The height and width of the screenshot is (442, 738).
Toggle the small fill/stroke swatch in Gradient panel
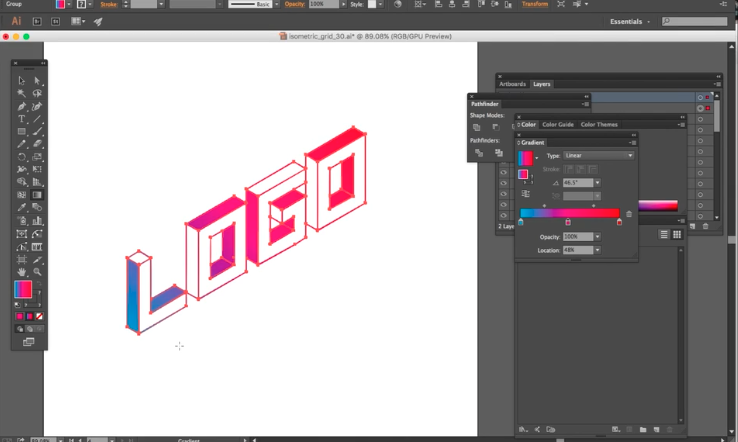(x=523, y=175)
